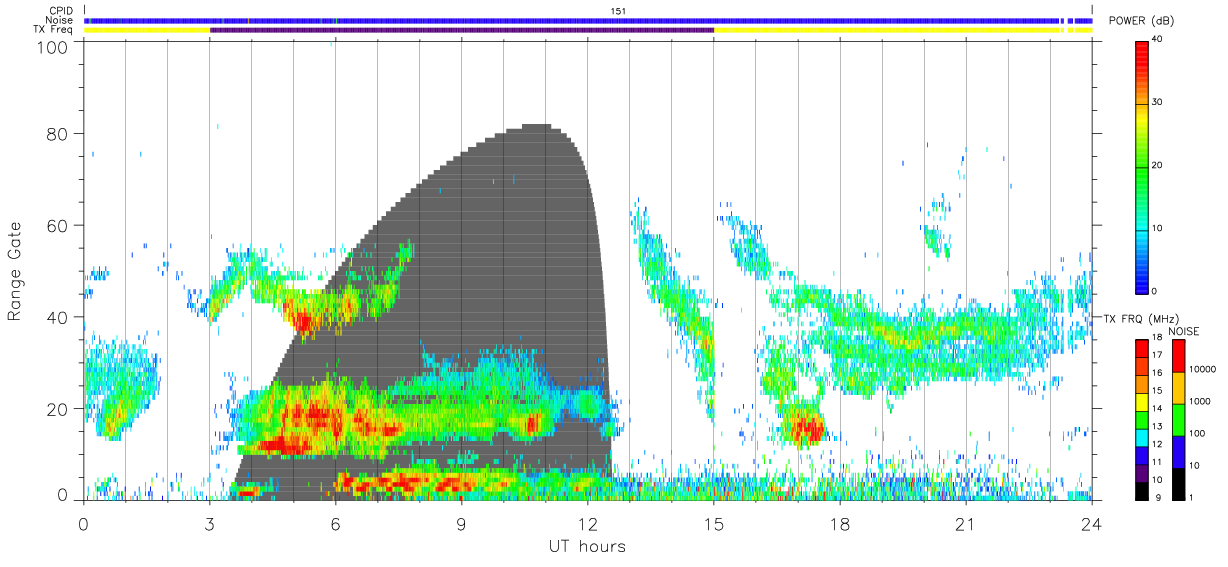Click the UT hours tick label "24"
The width and height of the screenshot is (1228, 567).
(x=1091, y=524)
